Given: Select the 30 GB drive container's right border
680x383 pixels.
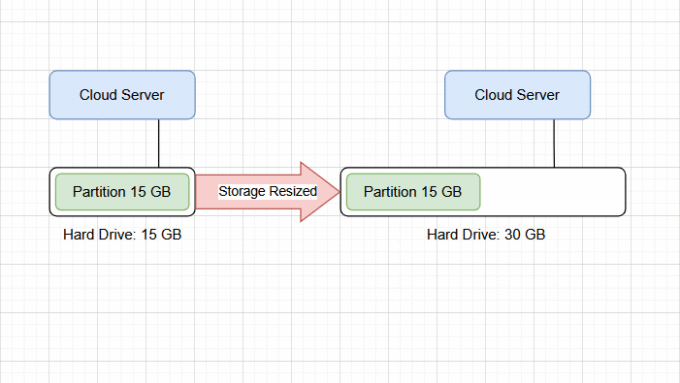Looking at the screenshot, I should [625, 192].
